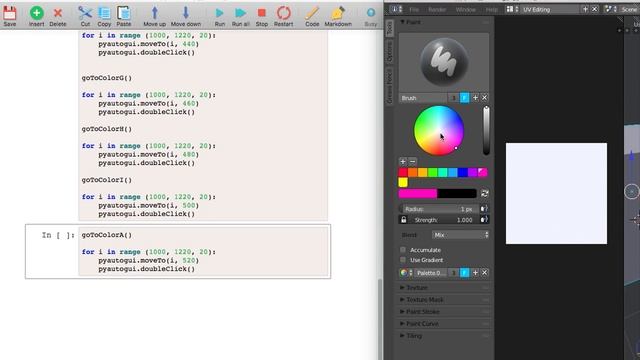Open the Blender Window menu

coord(466,9)
